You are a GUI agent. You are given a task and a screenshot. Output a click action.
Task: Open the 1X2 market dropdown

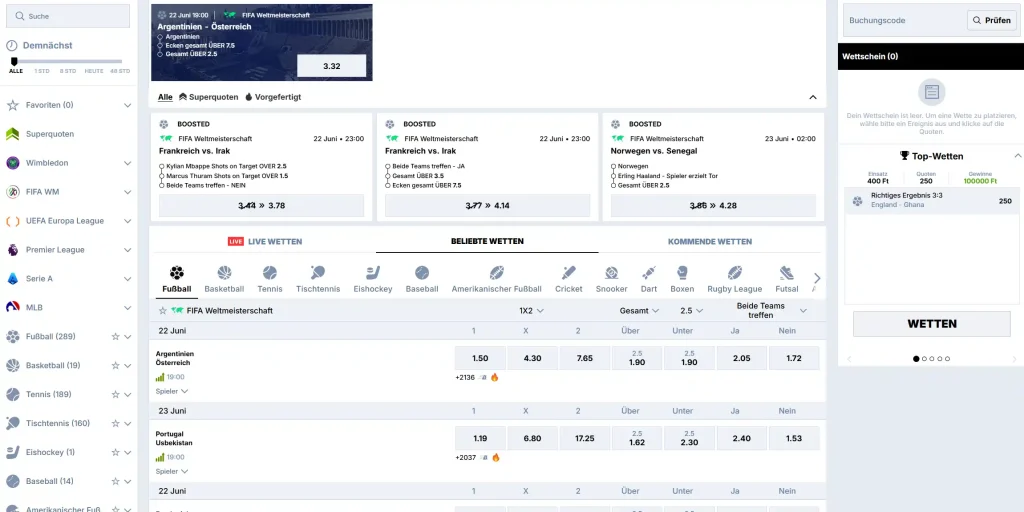coord(531,311)
